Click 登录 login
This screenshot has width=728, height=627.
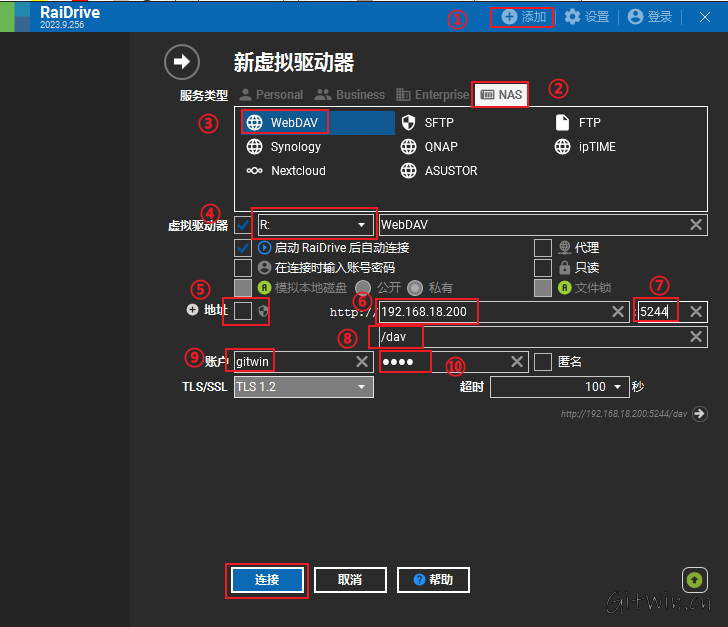coord(650,17)
